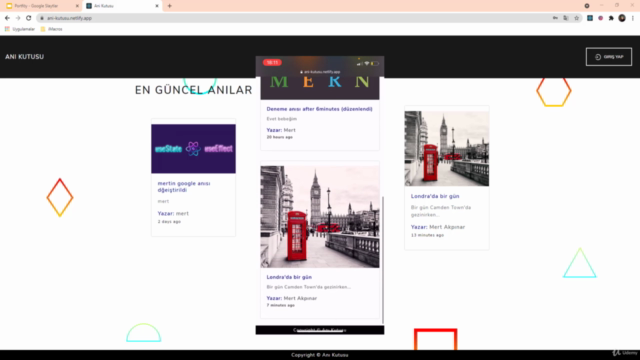Viewport: 640px width, 360px height.
Task: Click 'Yazar: mert' on the useState card
Action: [173, 213]
